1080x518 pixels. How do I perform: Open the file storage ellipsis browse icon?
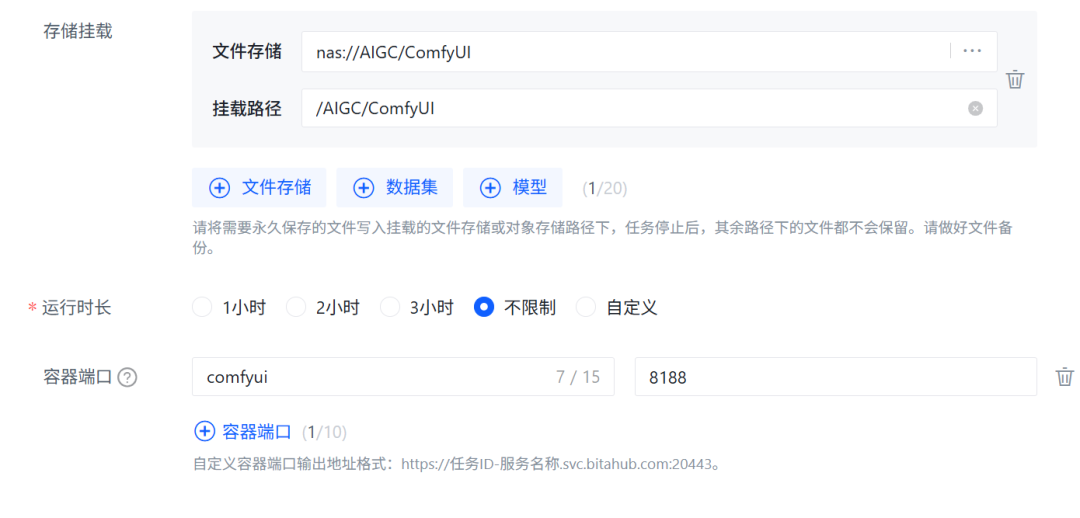(972, 51)
